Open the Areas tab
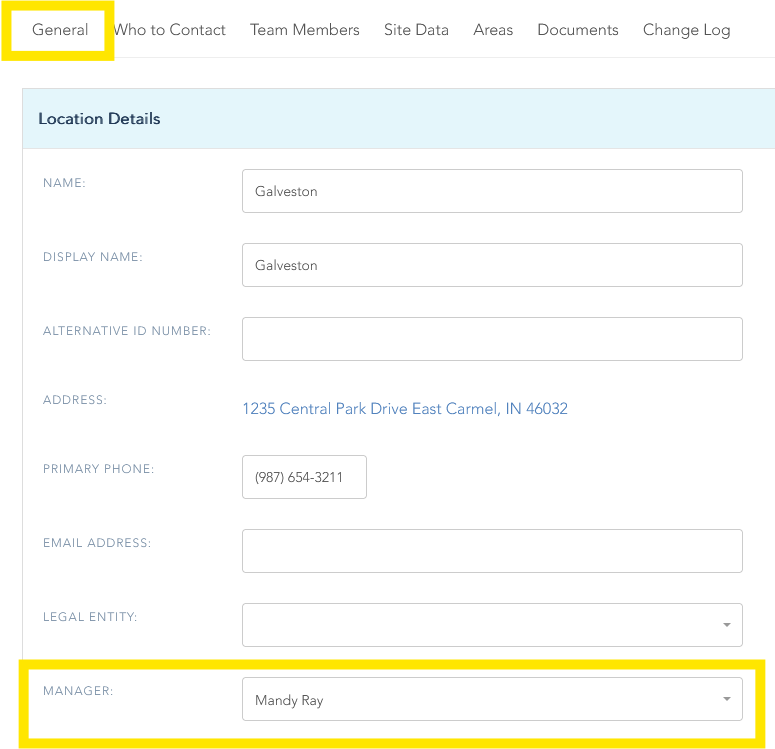Image resolution: width=775 pixels, height=749 pixels. [493, 30]
